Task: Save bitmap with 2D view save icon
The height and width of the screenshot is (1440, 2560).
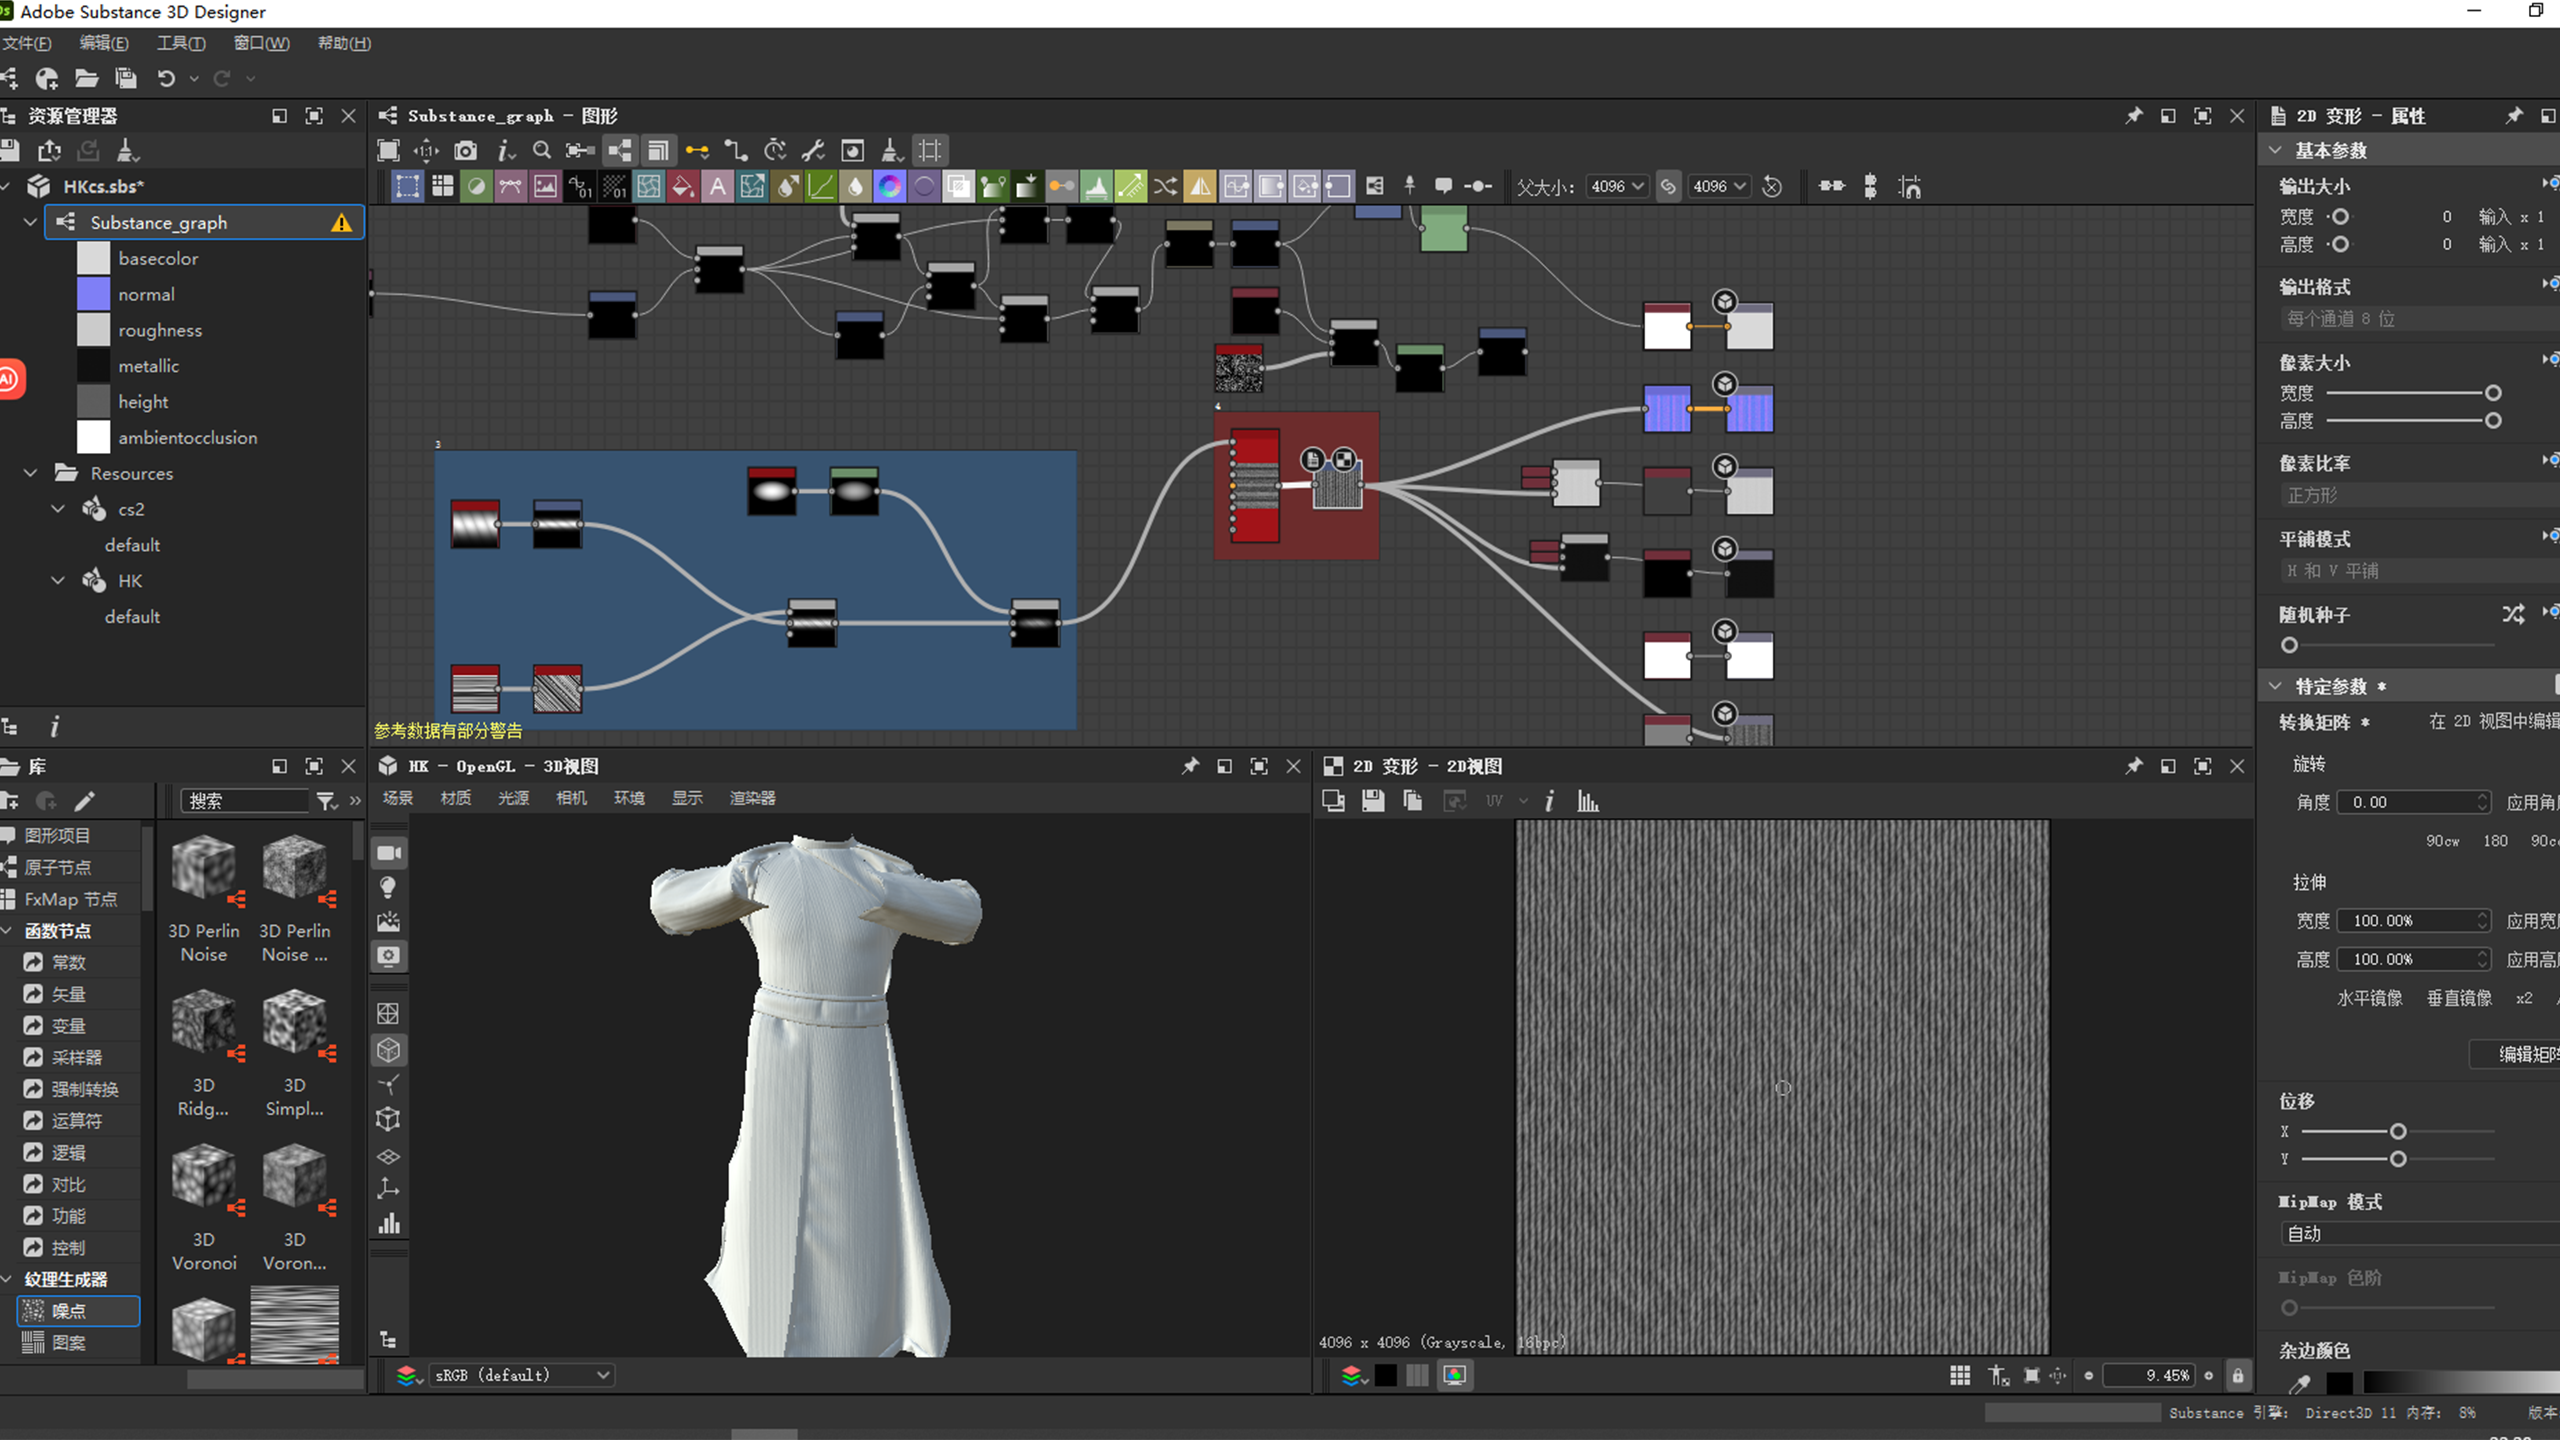Action: 1373,801
